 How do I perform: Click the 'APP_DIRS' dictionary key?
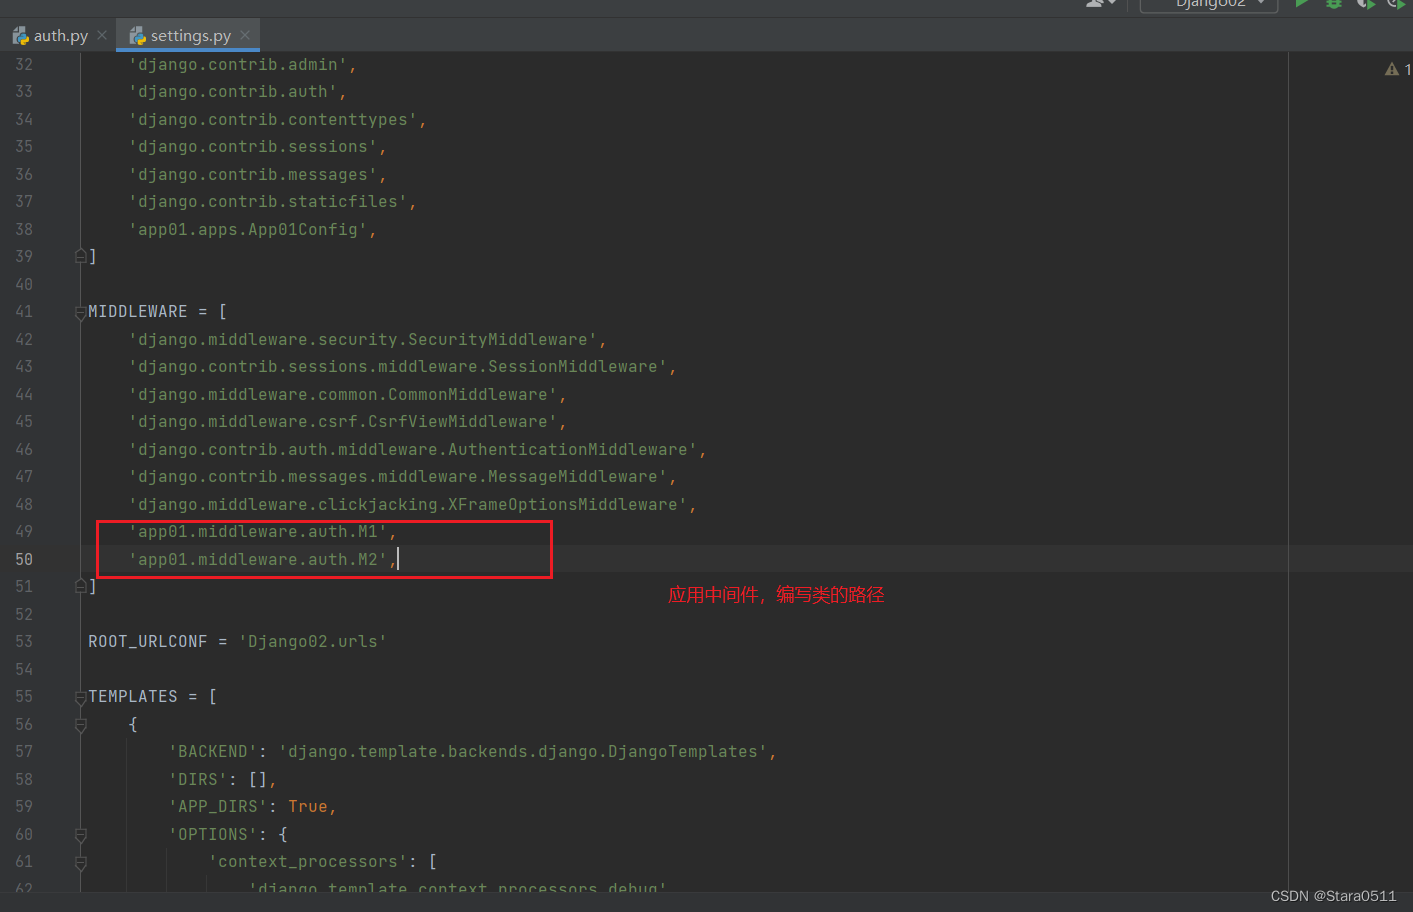pyautogui.click(x=218, y=807)
